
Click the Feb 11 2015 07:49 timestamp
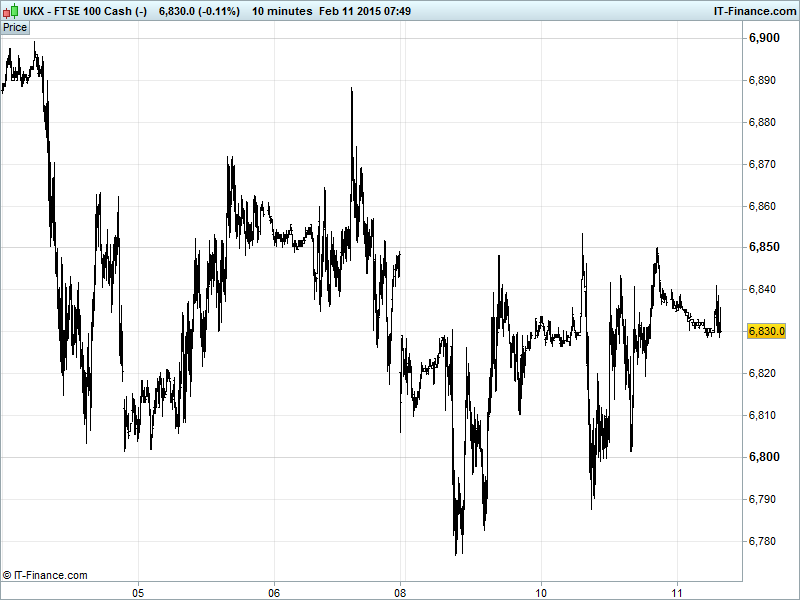[x=365, y=10]
